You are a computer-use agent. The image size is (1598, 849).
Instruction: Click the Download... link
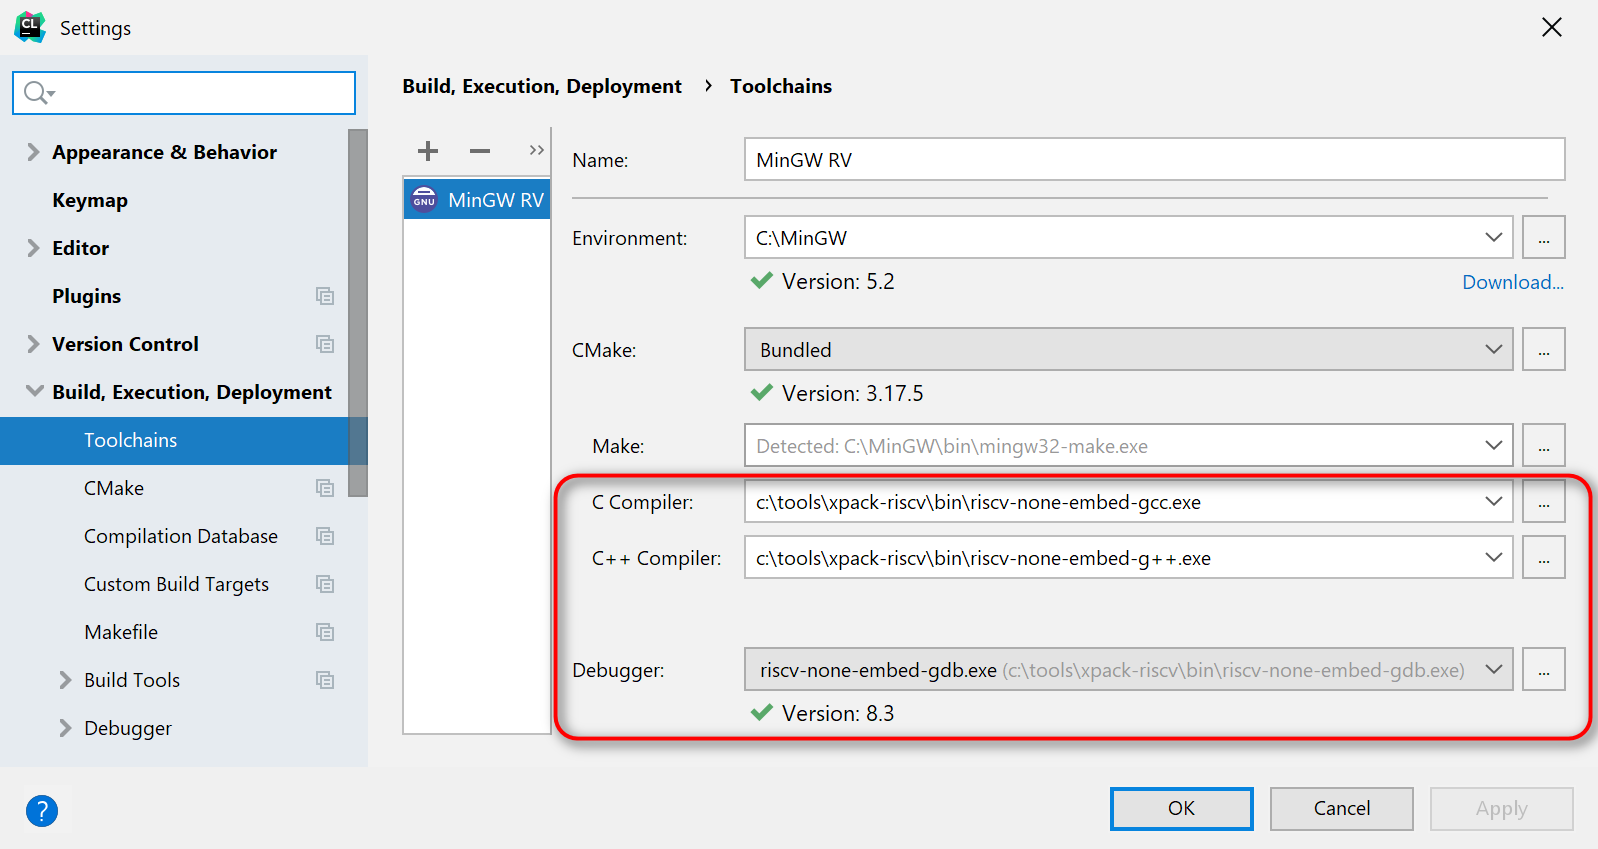click(1512, 282)
